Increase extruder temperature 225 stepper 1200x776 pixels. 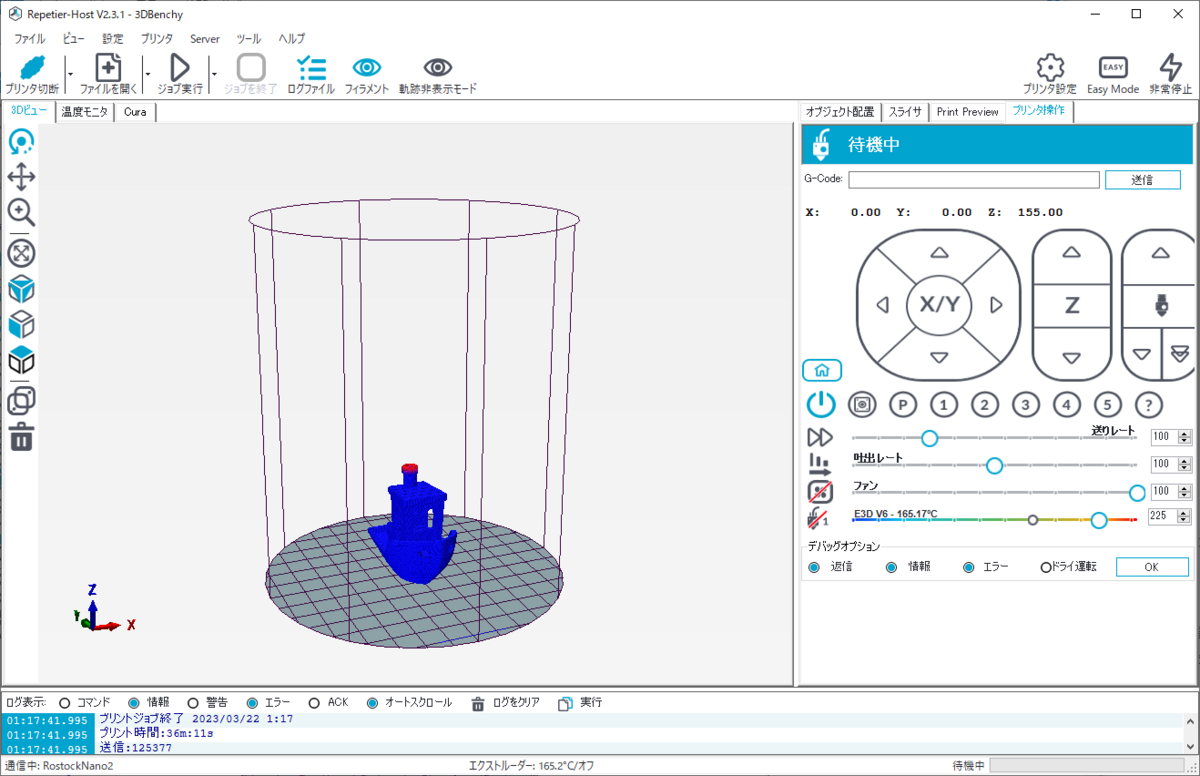tap(1184, 513)
